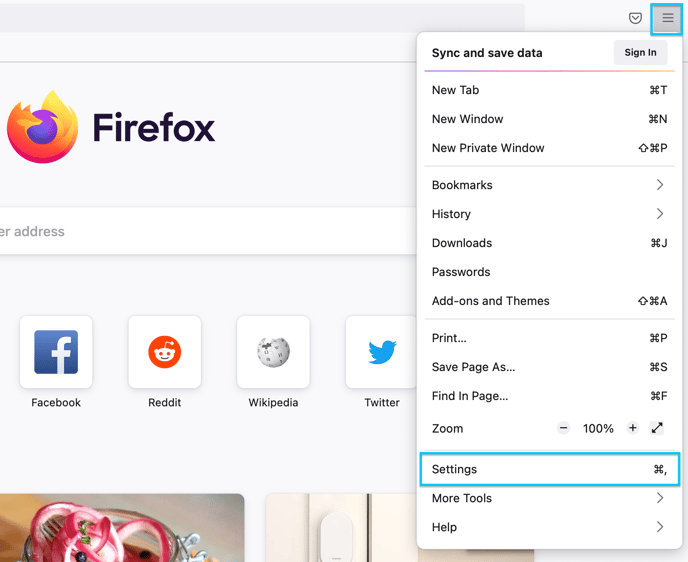
Task: Open the Twitter shortcut tile
Action: coord(381,352)
